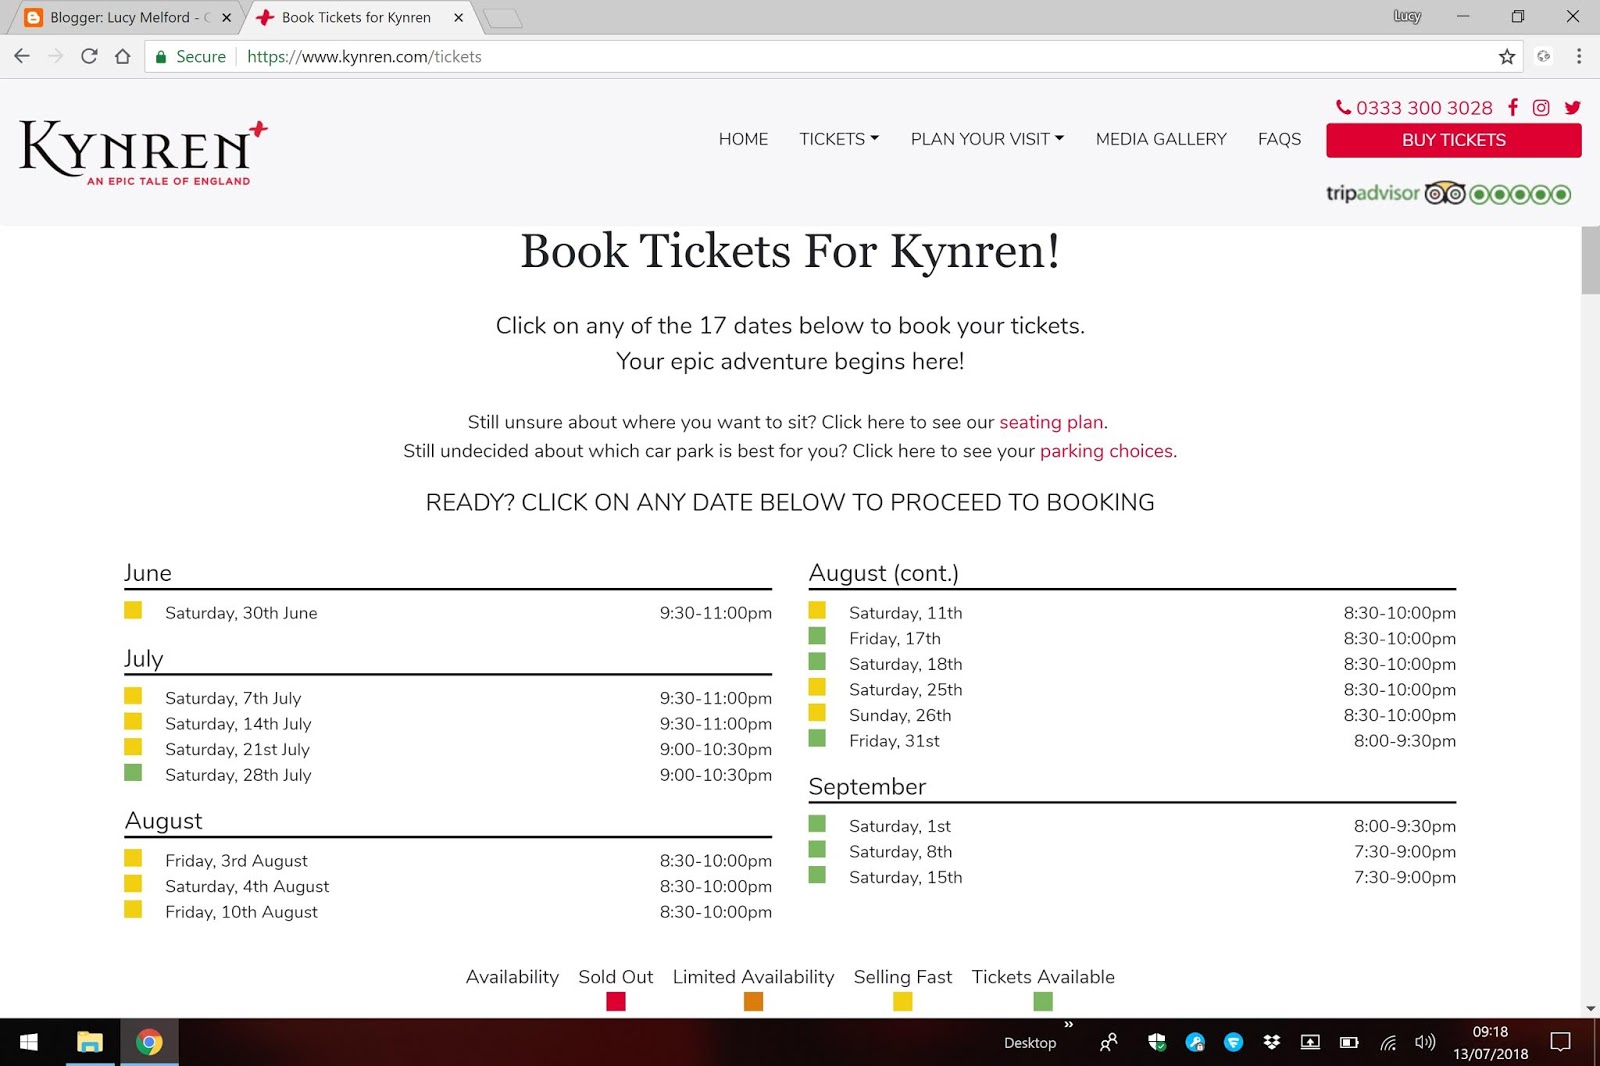
Task: Open Chrome's three-dot menu
Action: click(x=1581, y=57)
